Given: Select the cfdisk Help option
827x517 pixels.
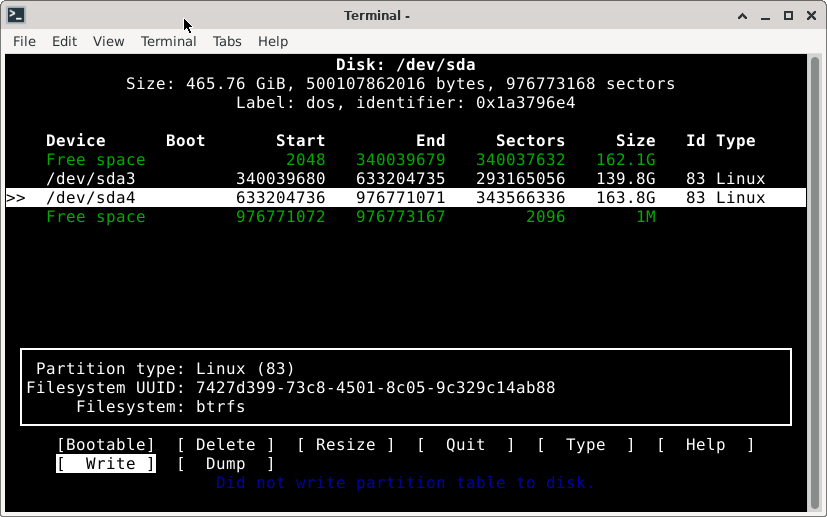Looking at the screenshot, I should [x=705, y=445].
